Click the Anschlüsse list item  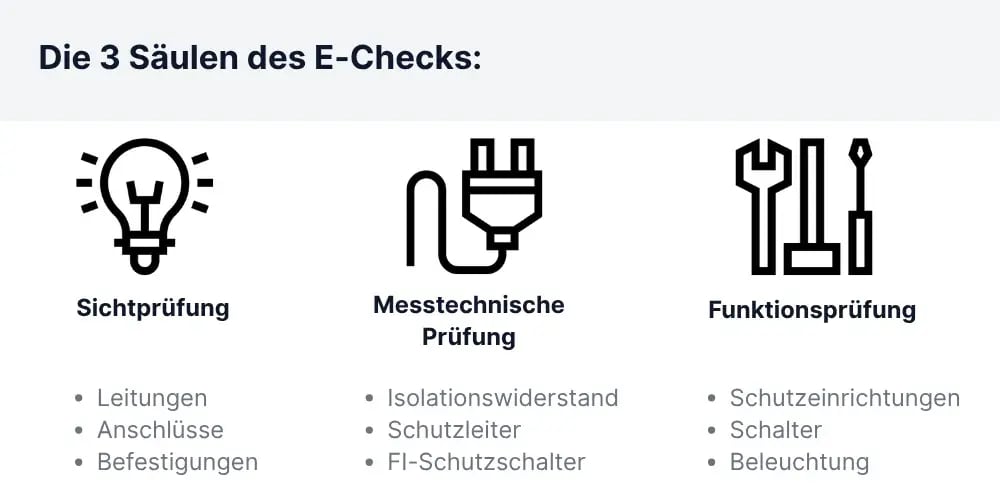tap(160, 430)
